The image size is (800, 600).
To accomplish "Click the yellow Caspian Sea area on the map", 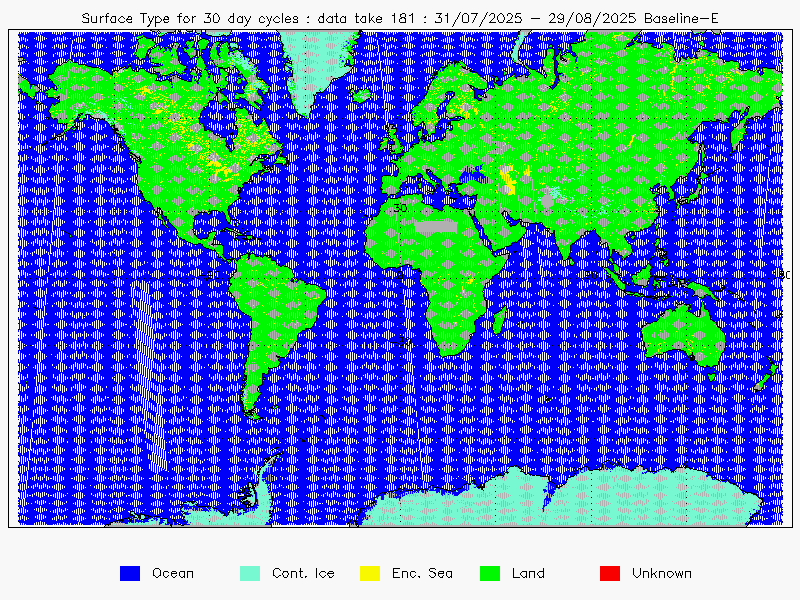I will (510, 178).
